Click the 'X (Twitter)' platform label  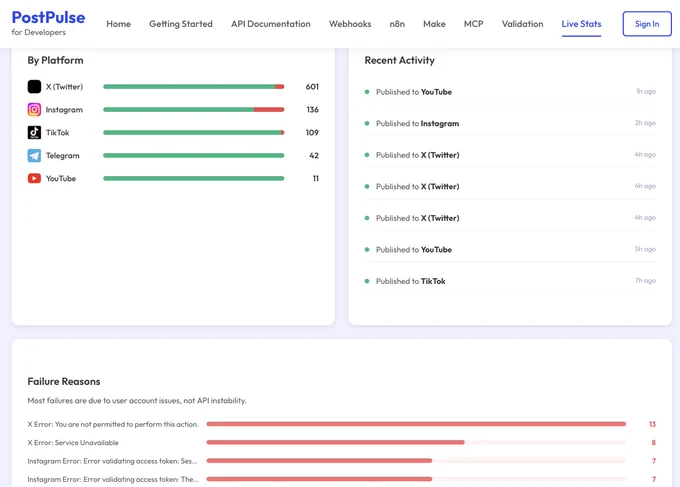[x=64, y=87]
